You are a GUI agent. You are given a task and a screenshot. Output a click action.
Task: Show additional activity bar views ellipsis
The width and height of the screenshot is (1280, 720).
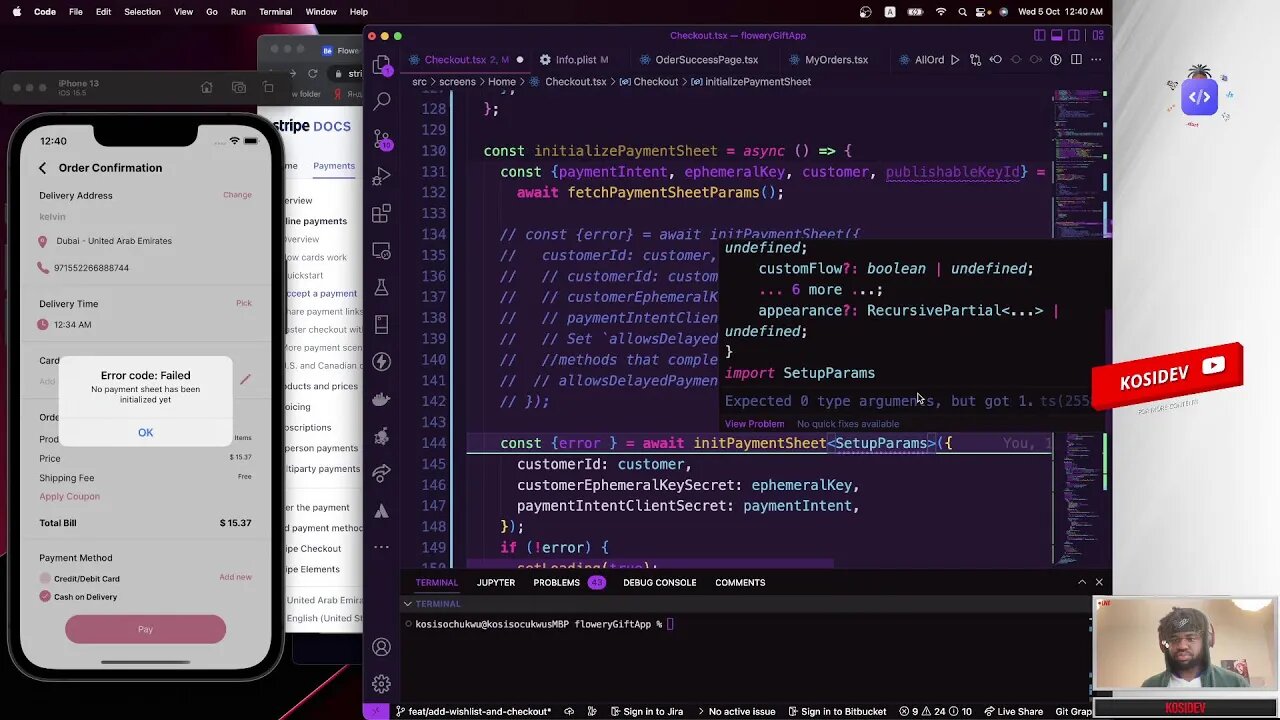(x=381, y=547)
